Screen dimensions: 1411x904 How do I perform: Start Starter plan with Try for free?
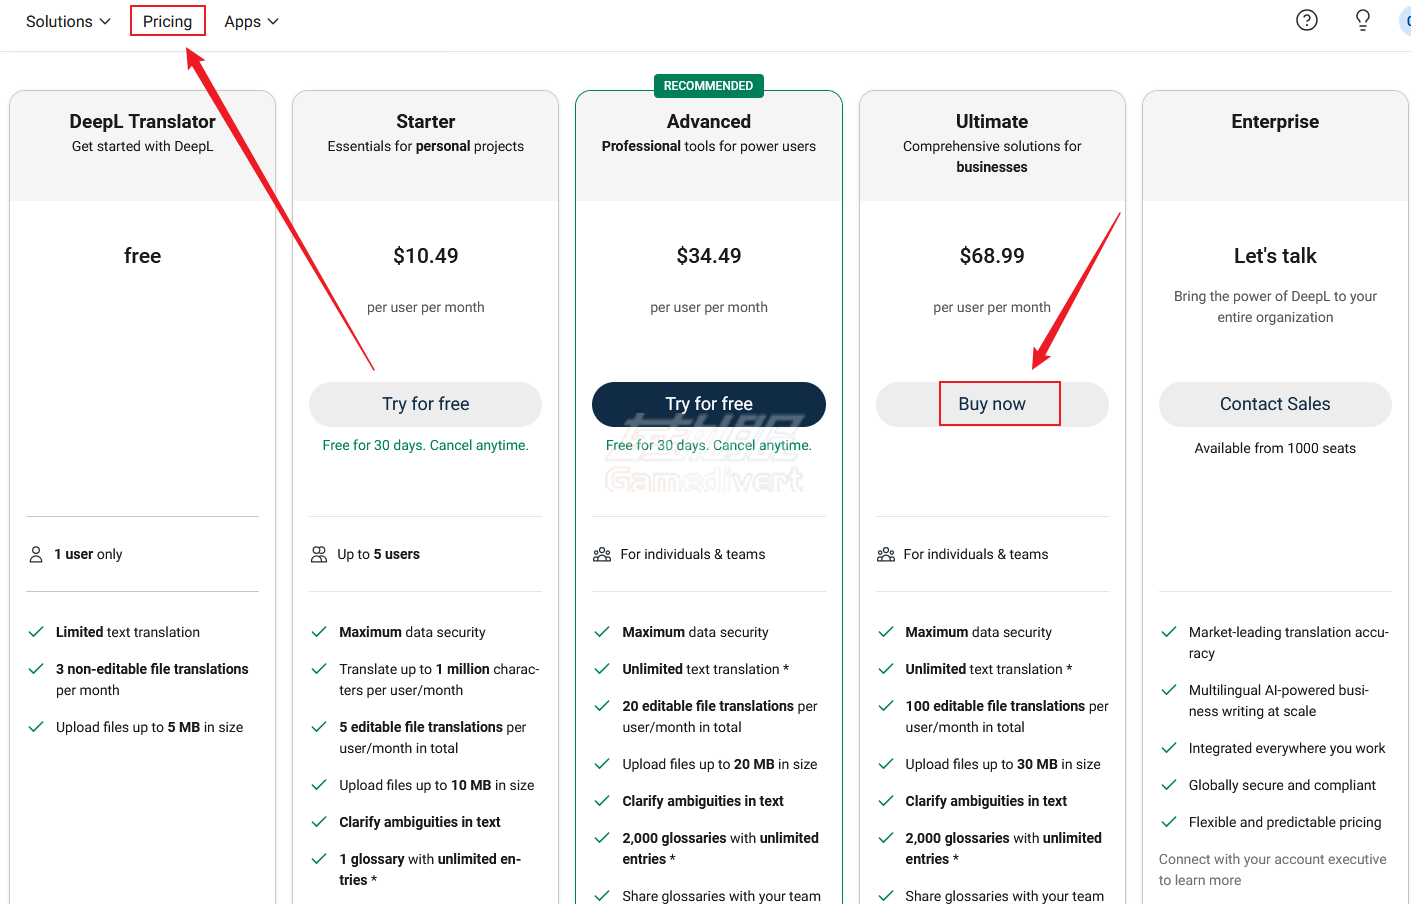pos(425,404)
